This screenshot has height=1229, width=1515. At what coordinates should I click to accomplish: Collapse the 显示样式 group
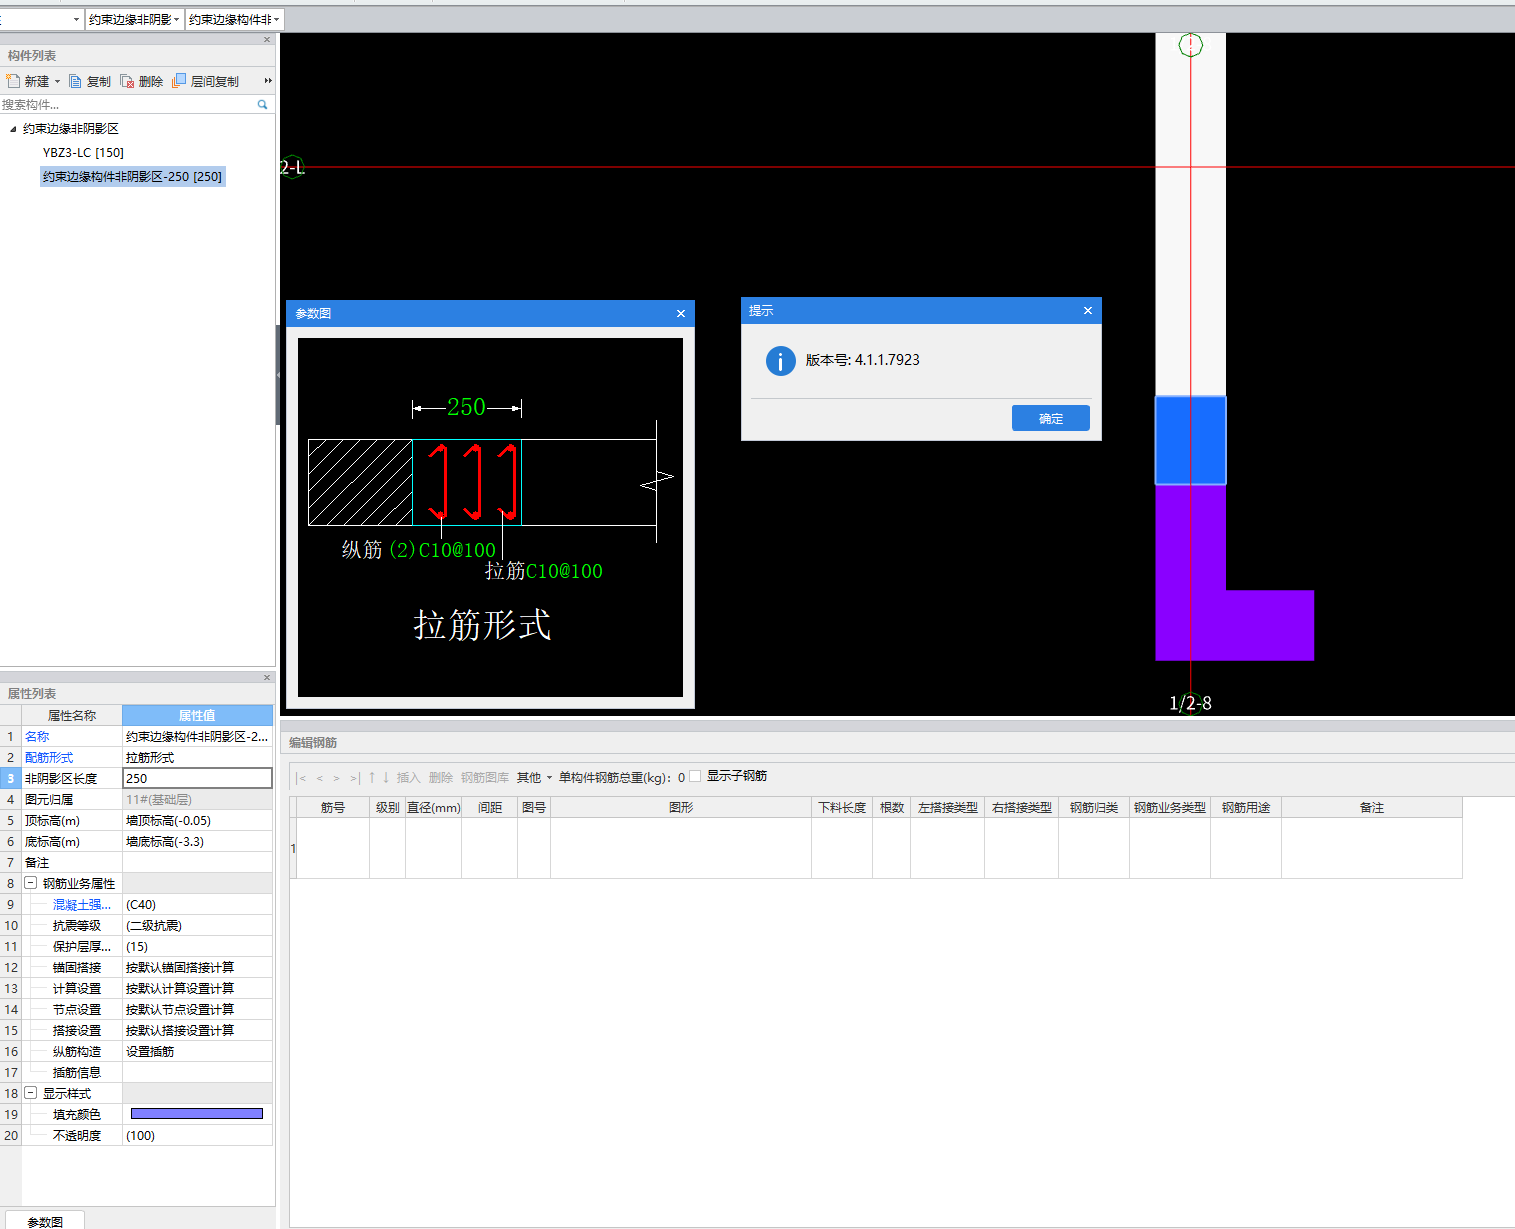pyautogui.click(x=31, y=1093)
